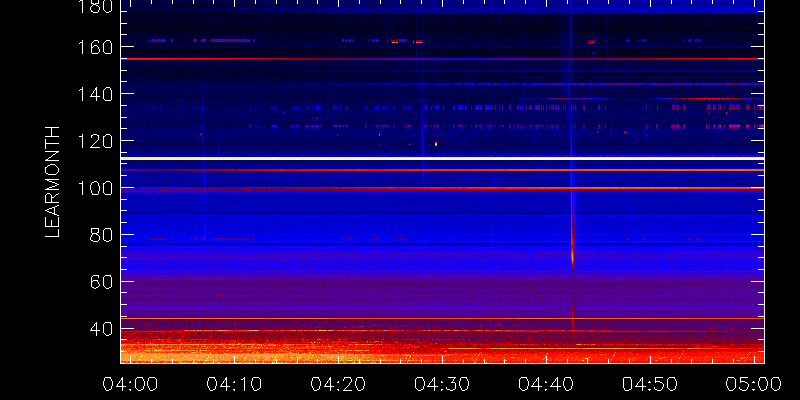This screenshot has height=400, width=800.
Task: Click the 04:10 time axis label
Action: (235, 384)
